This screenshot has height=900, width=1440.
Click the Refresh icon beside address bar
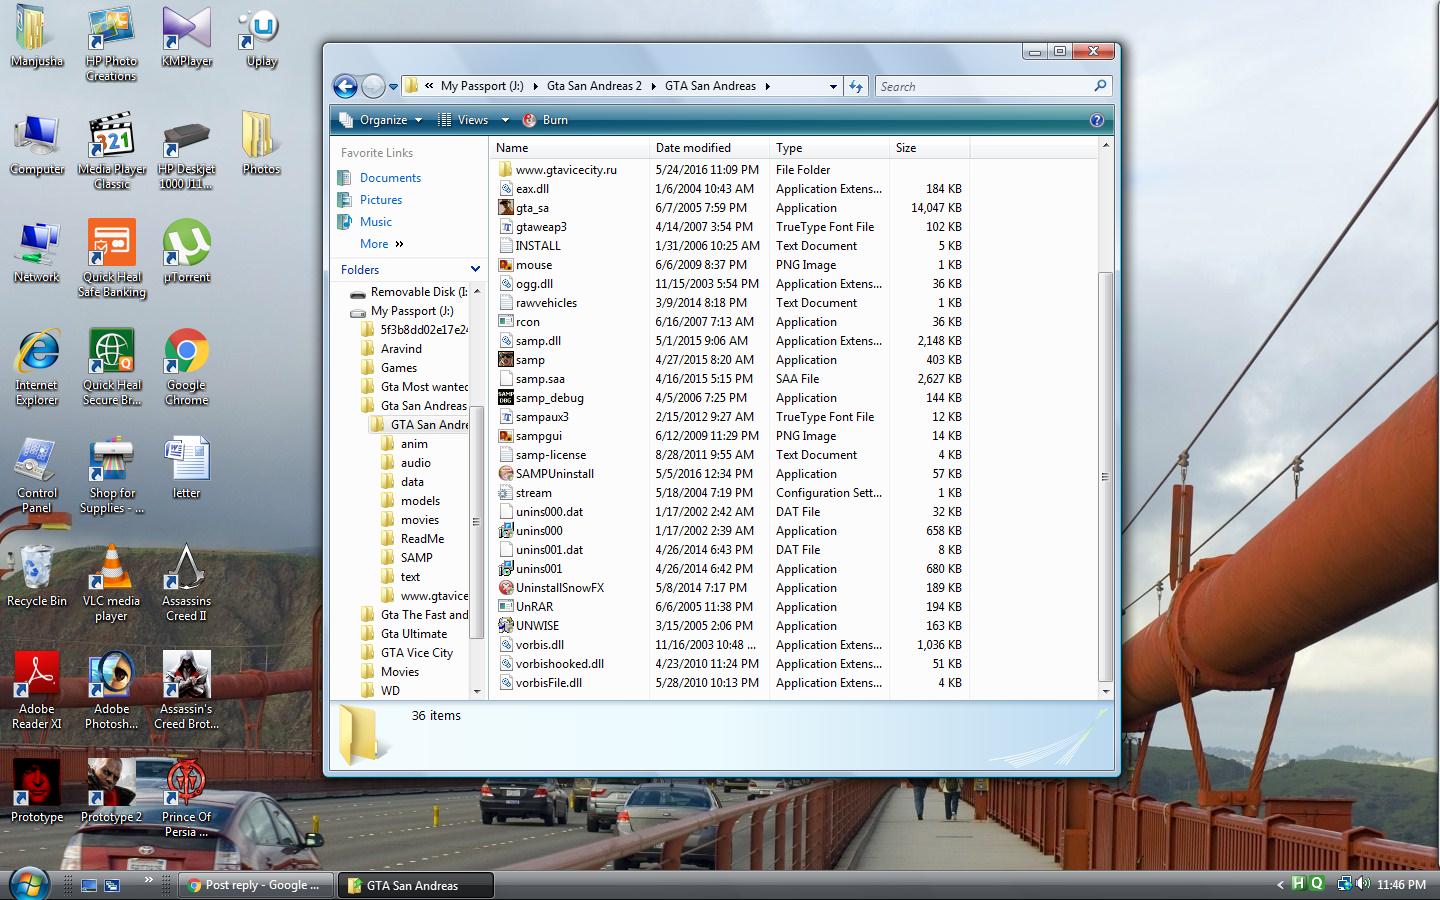pos(856,87)
